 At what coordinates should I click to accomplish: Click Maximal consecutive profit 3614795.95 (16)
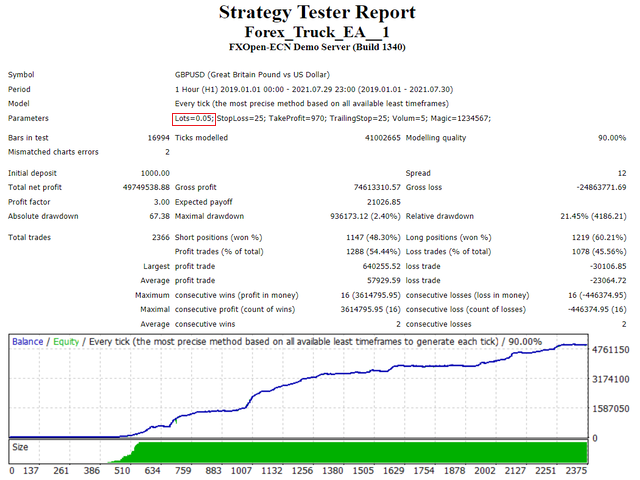pos(371,310)
